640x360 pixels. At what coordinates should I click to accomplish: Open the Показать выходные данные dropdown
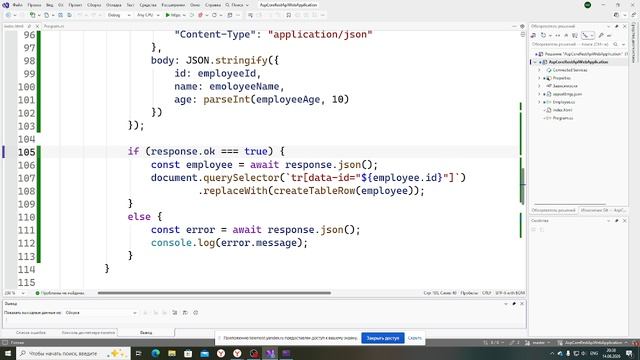(101, 313)
